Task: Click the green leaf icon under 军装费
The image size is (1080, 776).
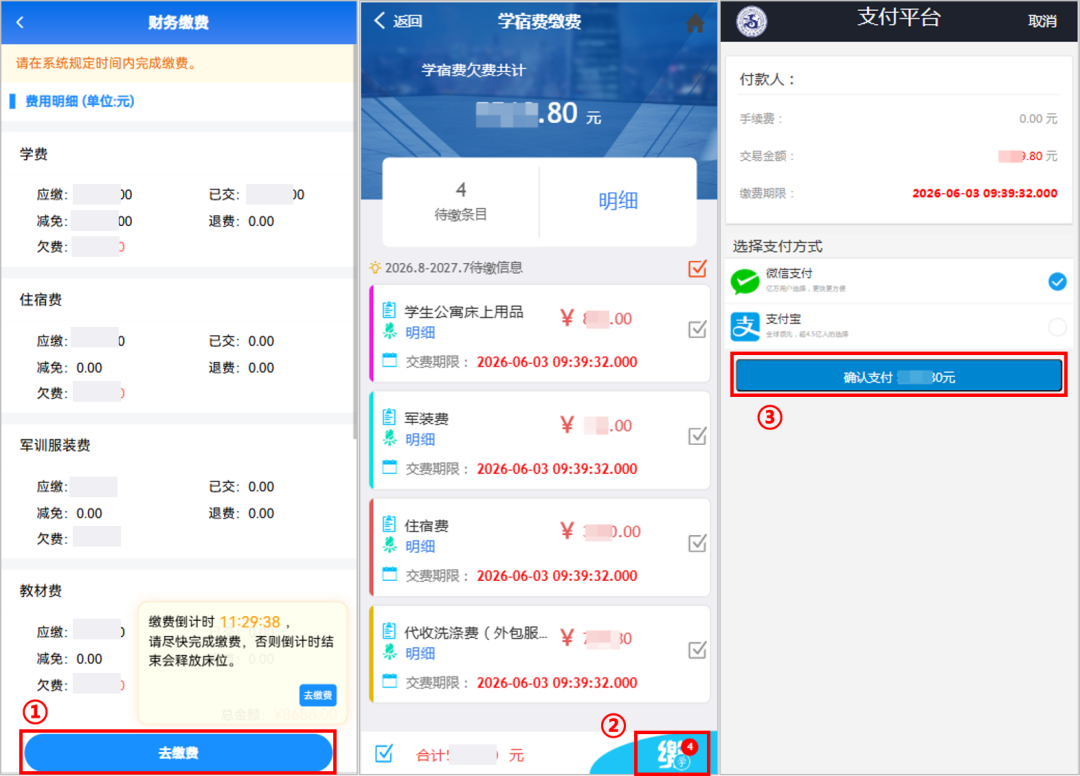Action: 389,438
